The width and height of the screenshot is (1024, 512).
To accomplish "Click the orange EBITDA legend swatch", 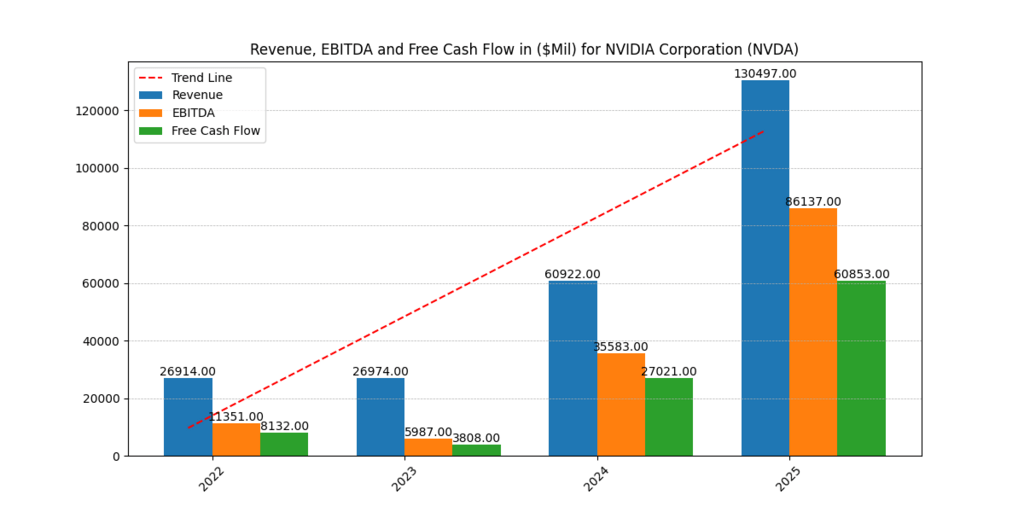I will [x=150, y=113].
